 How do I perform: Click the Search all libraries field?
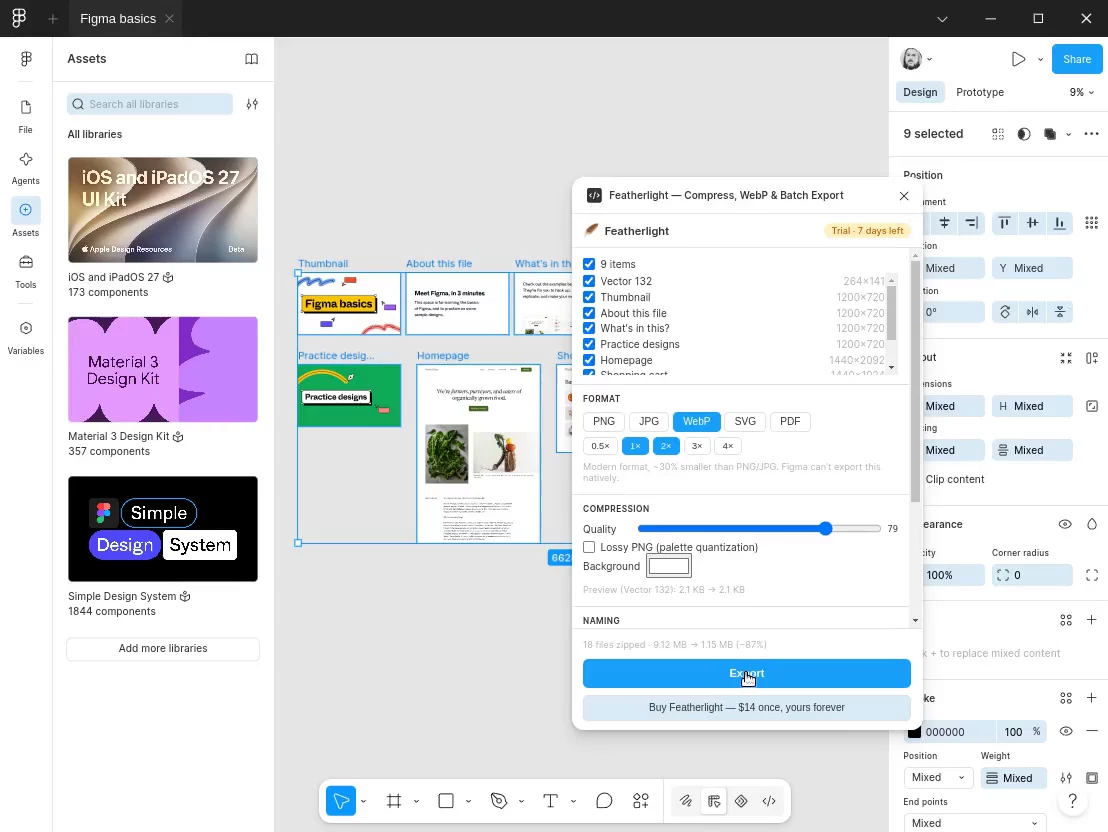(150, 104)
